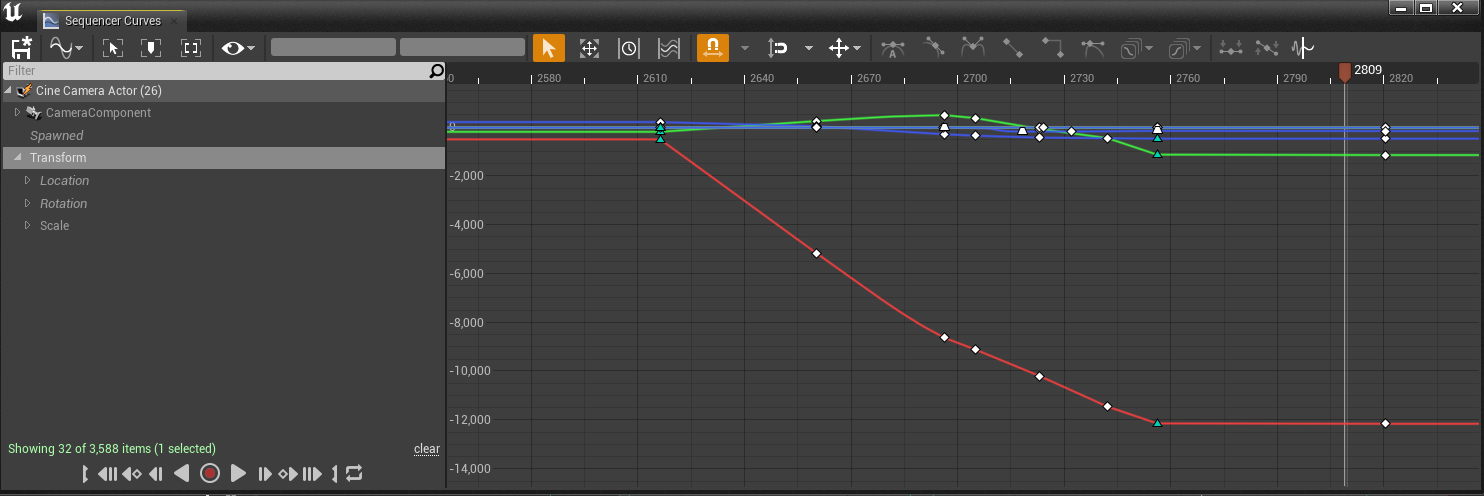This screenshot has width=1484, height=496.
Task: Set key tangent to weighted
Action: click(x=1093, y=47)
